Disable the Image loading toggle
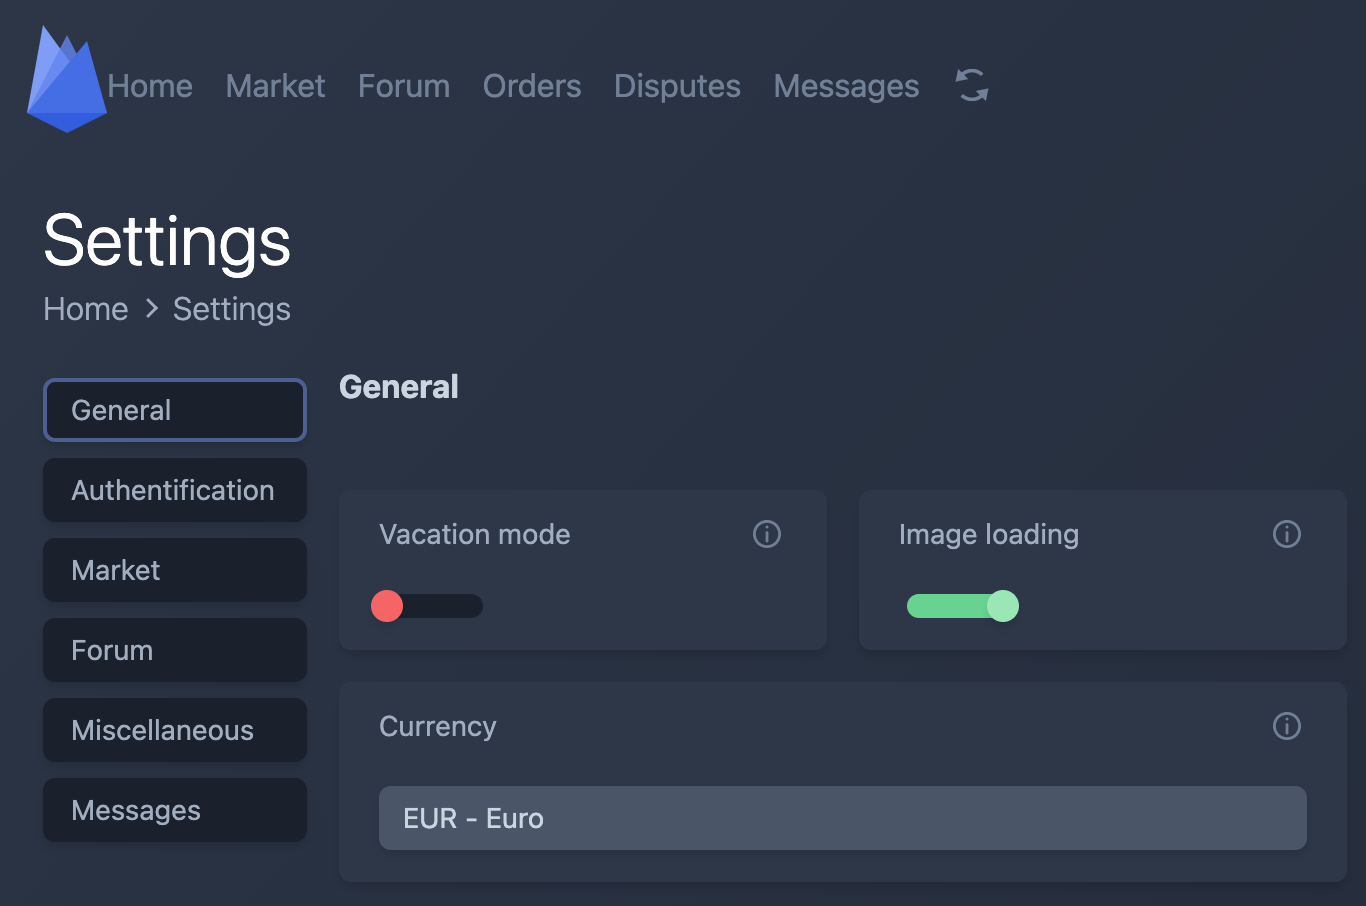The height and width of the screenshot is (906, 1366). pyautogui.click(x=962, y=606)
